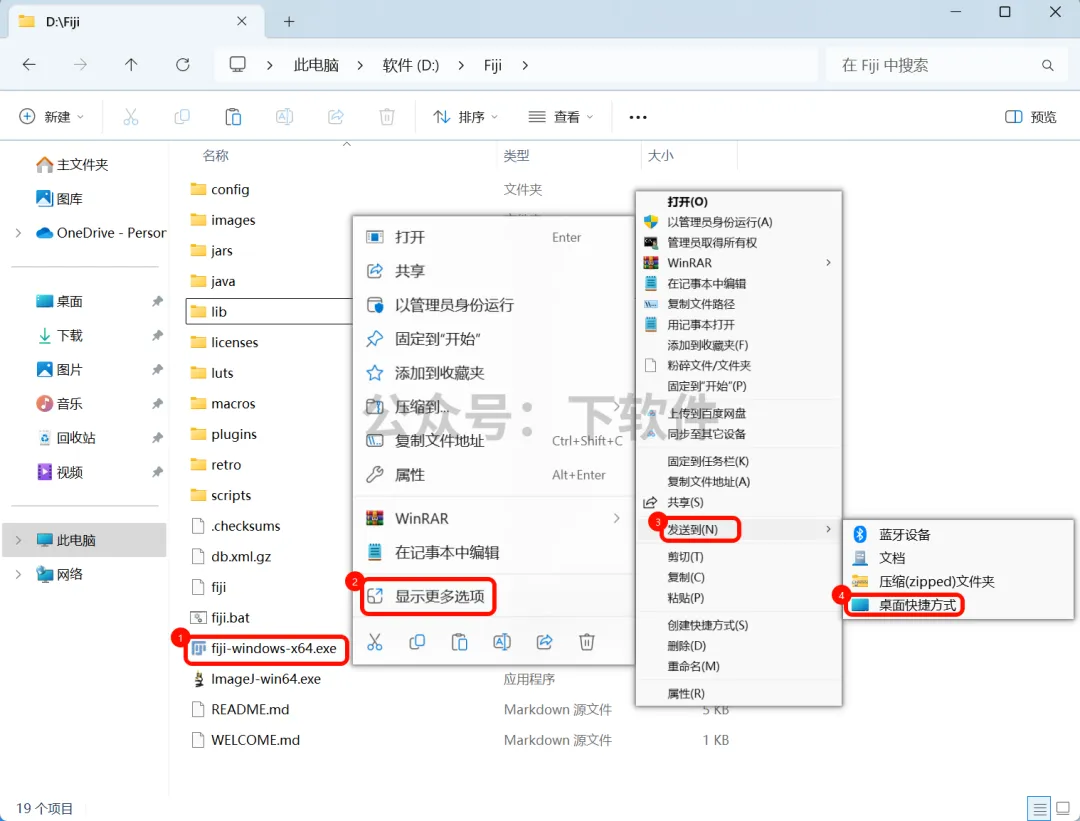Click the cut scissors icon in the context menu
1080x821 pixels.
tap(375, 642)
